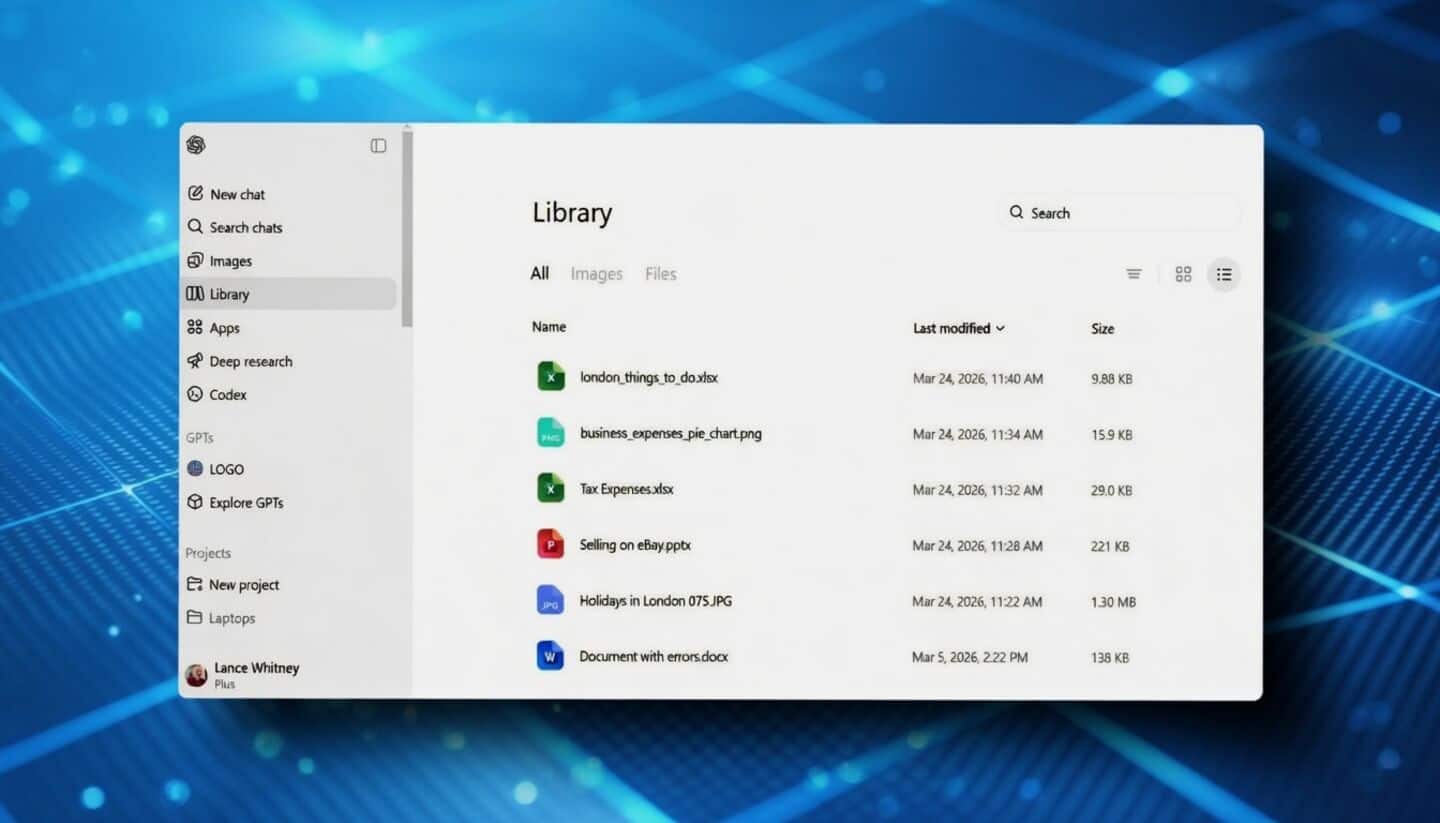1440x823 pixels.
Task: Open Deep research in the sidebar
Action: pyautogui.click(x=240, y=361)
